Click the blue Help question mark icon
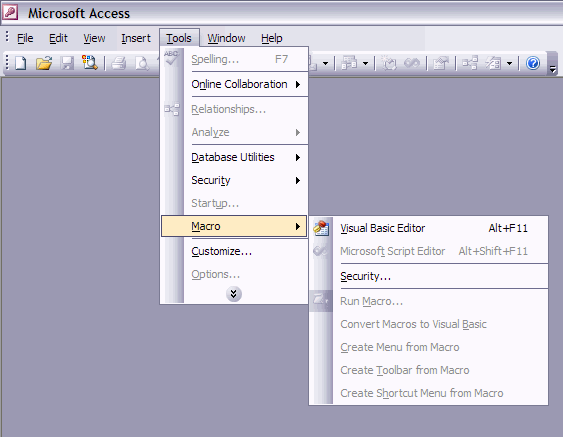This screenshot has height=437, width=563. point(533,63)
